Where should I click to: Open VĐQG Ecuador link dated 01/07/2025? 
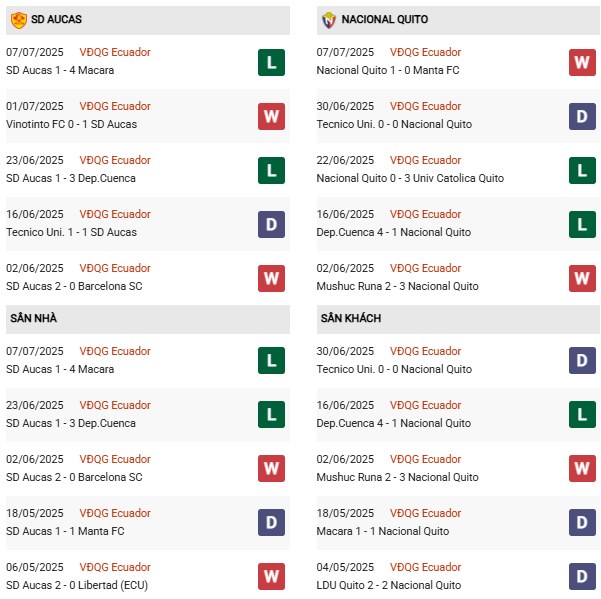click(x=117, y=106)
